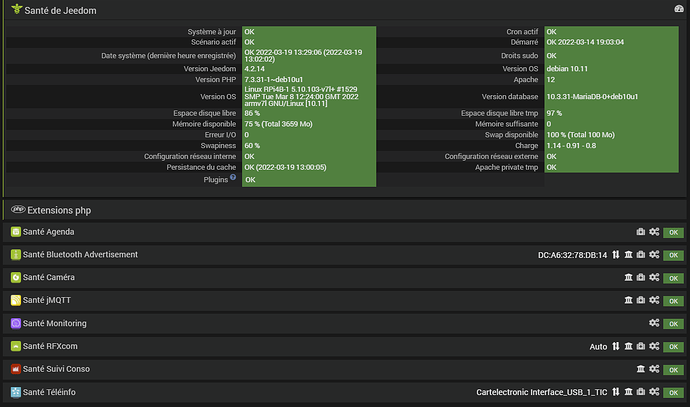Click Santé Téléinfo configuration gears icon
The height and width of the screenshot is (407, 690).
click(x=654, y=392)
